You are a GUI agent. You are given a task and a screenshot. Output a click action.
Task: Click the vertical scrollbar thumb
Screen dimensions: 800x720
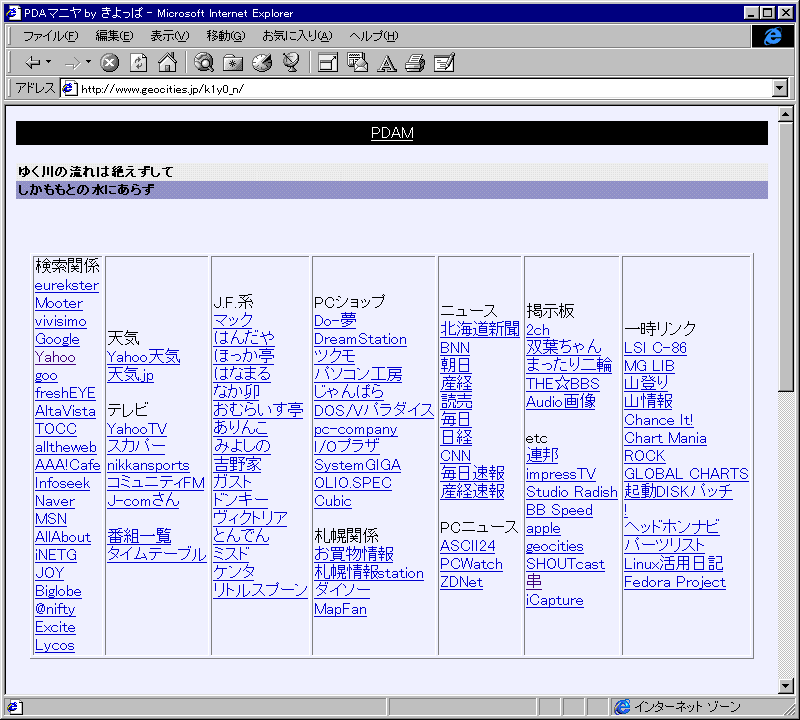pyautogui.click(x=786, y=256)
